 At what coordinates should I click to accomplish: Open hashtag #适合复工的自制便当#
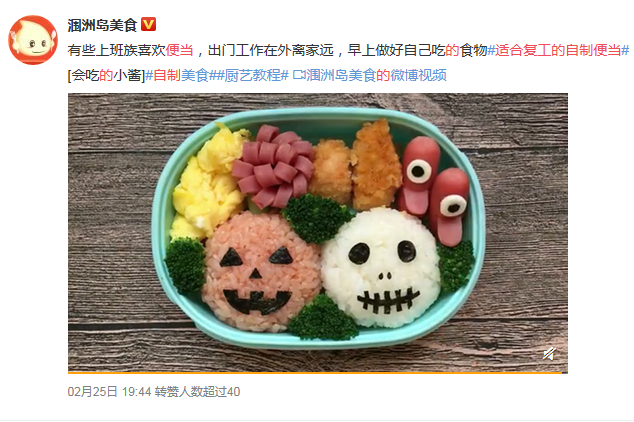[558, 50]
